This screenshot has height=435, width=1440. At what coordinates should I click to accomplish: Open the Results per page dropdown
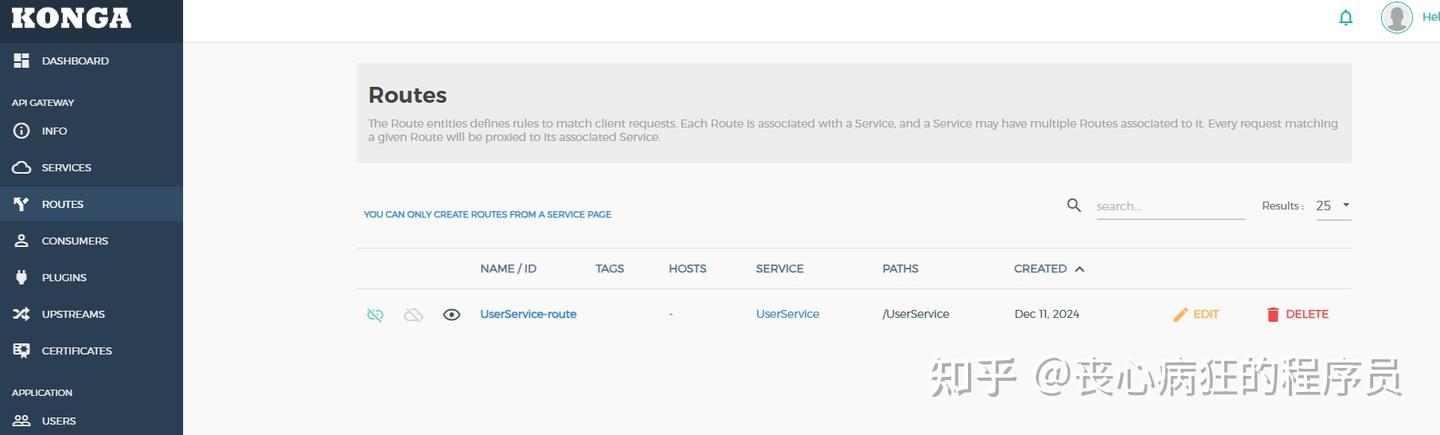coord(1333,206)
